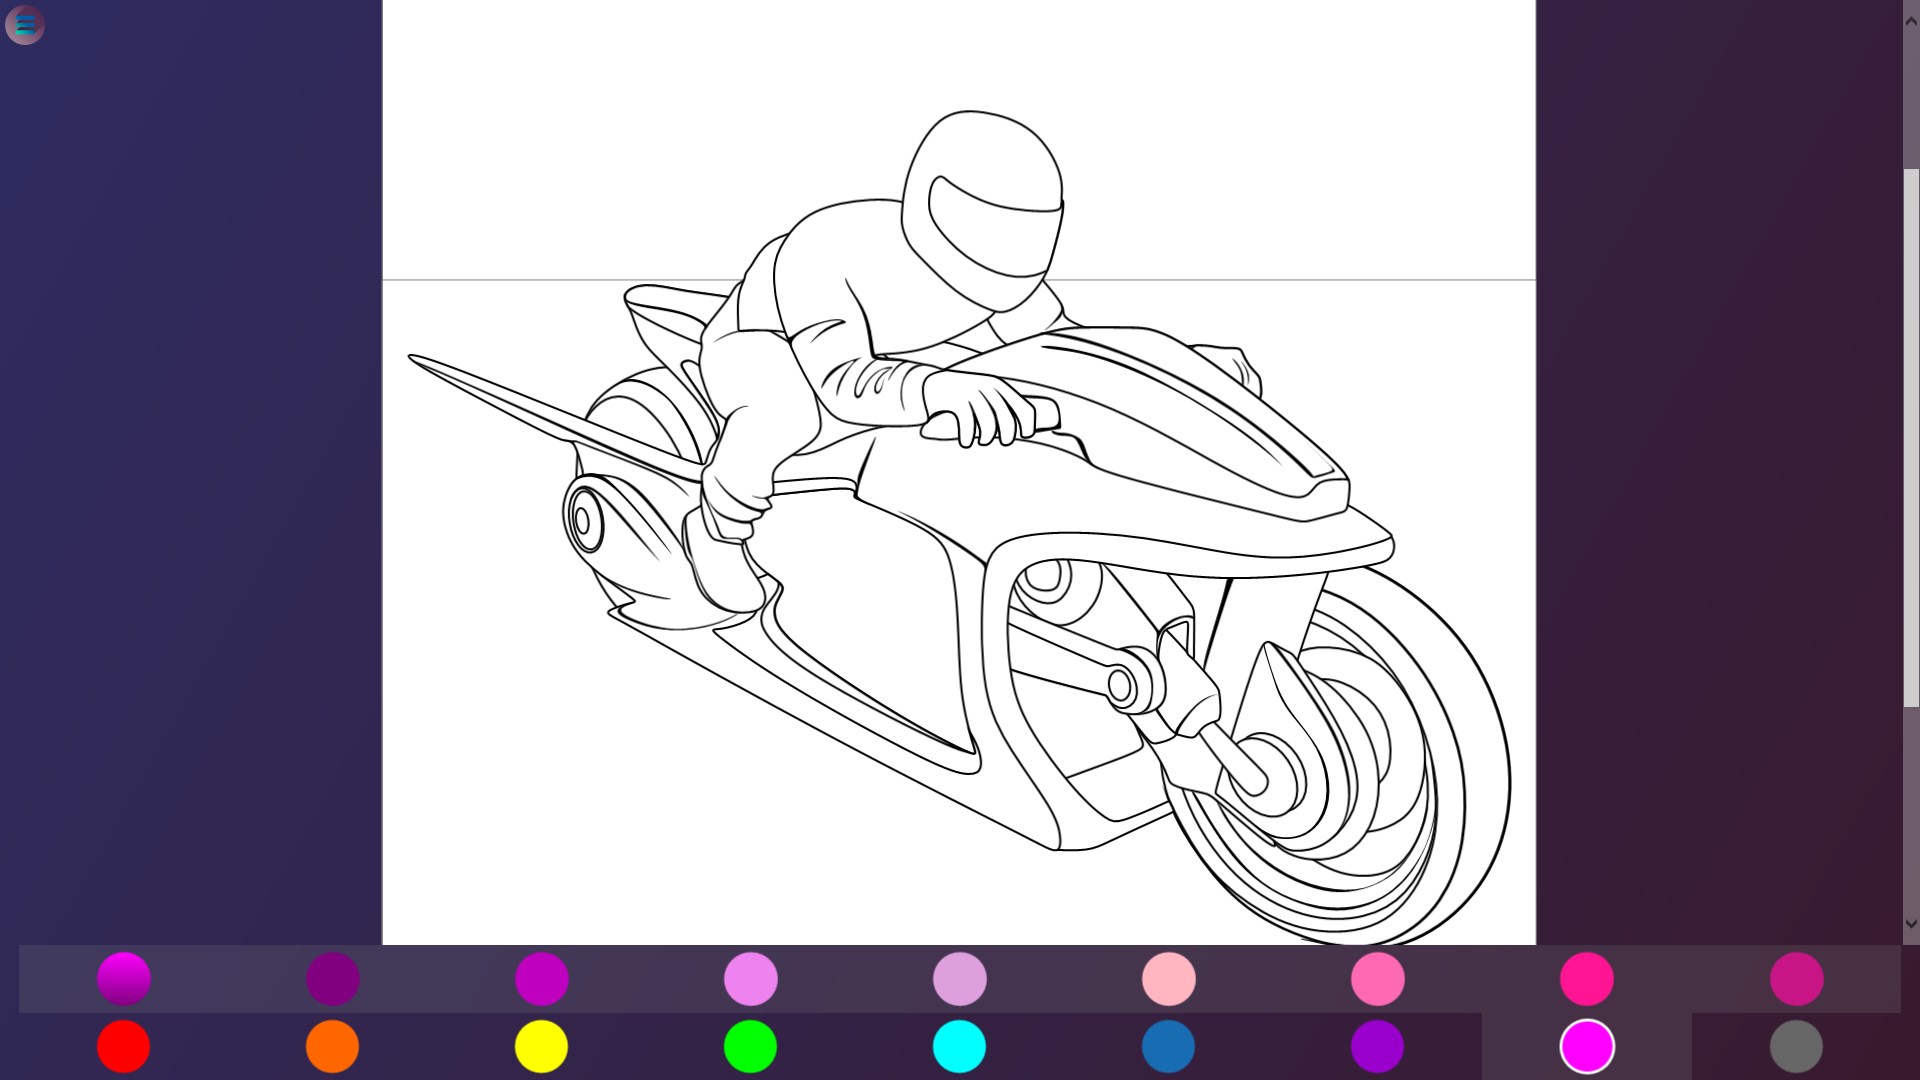
Task: Pick the violet shade swatch
Action: tap(750, 978)
